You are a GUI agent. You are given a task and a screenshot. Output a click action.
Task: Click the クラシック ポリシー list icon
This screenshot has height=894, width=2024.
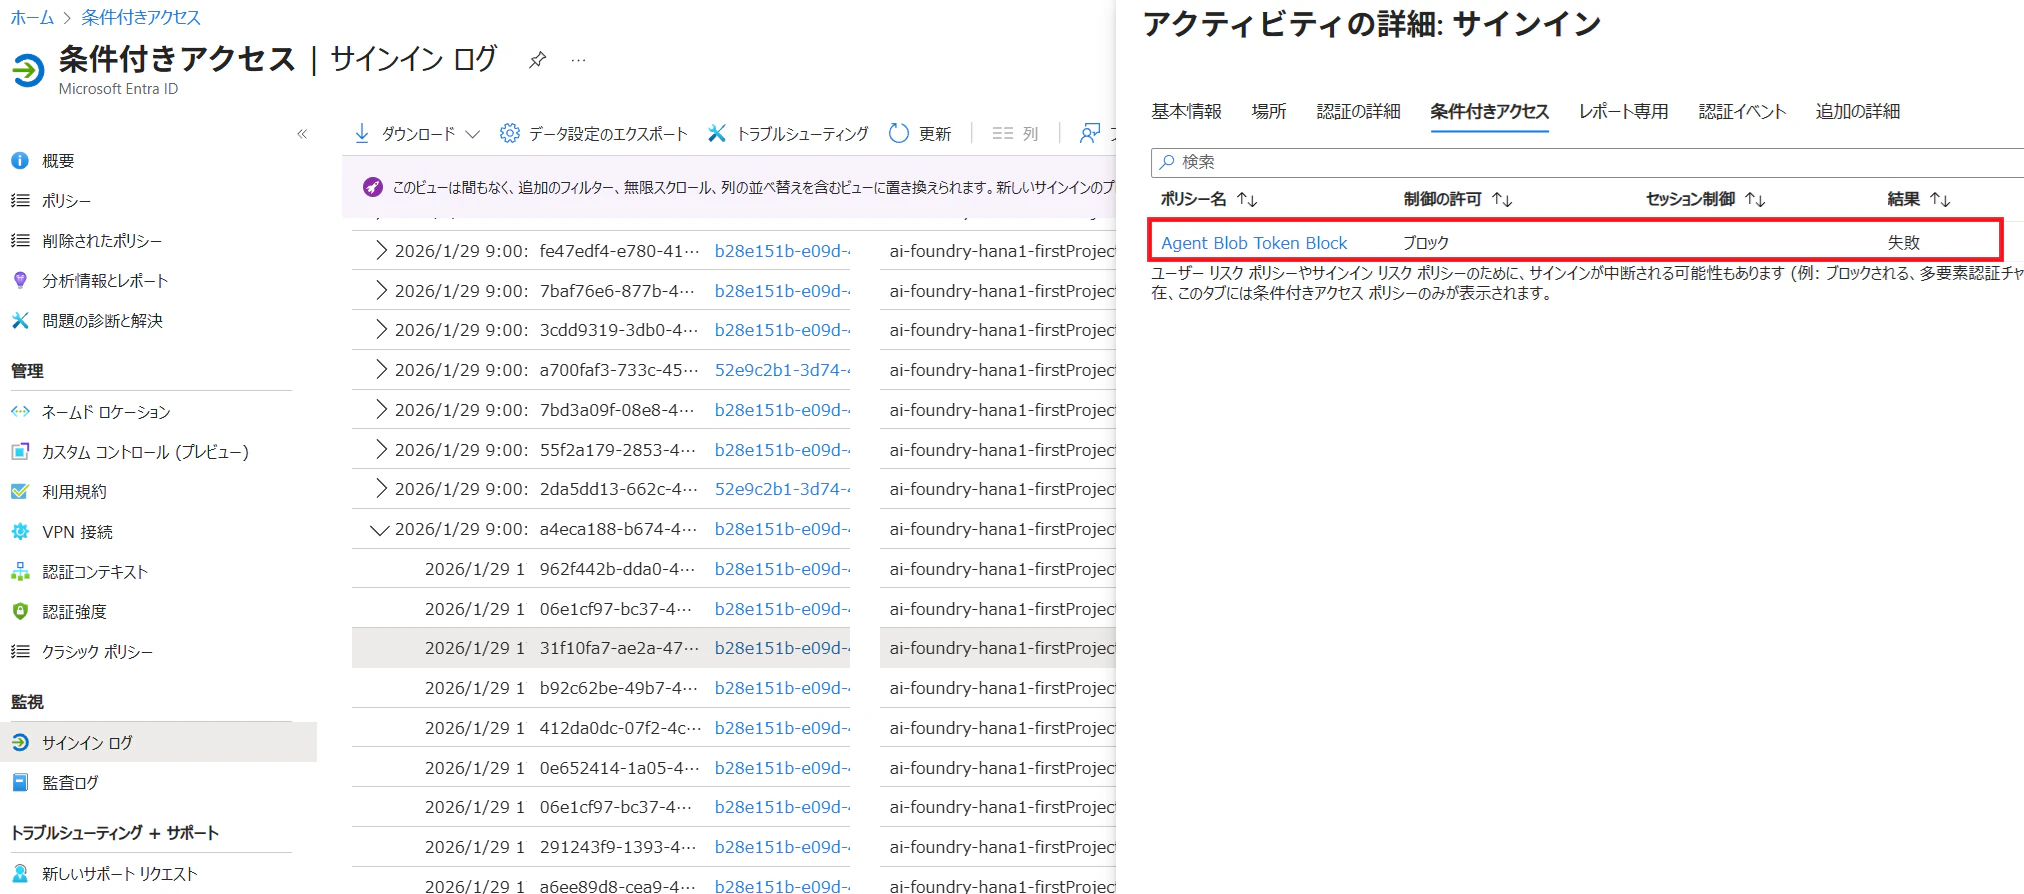click(x=20, y=651)
